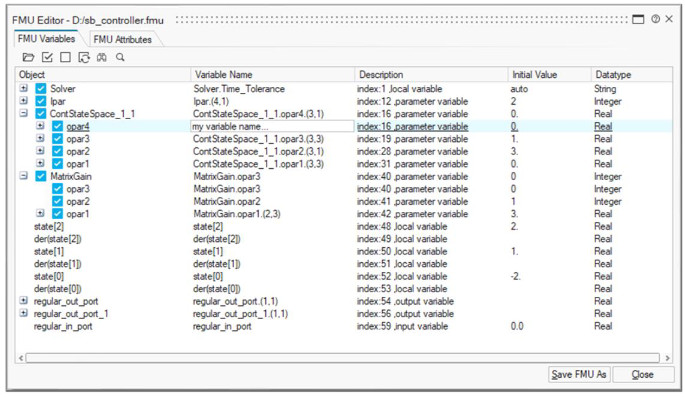Click the horizontal scrollbar track
685x397 pixels.
pyautogui.click(x=342, y=358)
